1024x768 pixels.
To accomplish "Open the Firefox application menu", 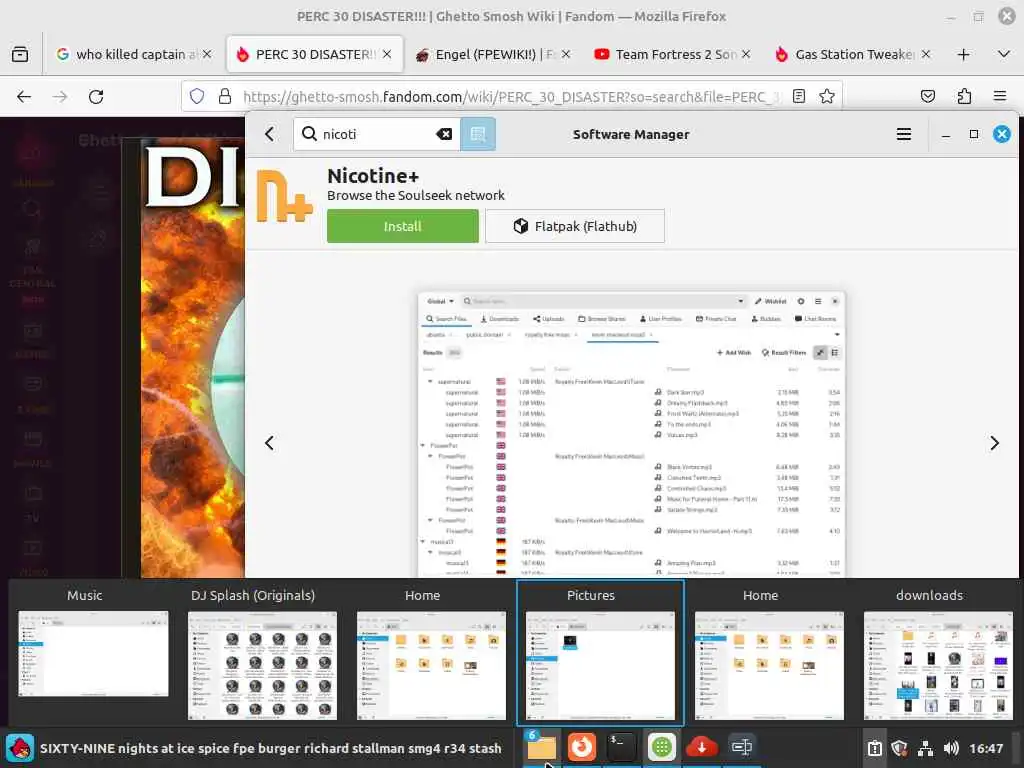I will click(x=999, y=97).
